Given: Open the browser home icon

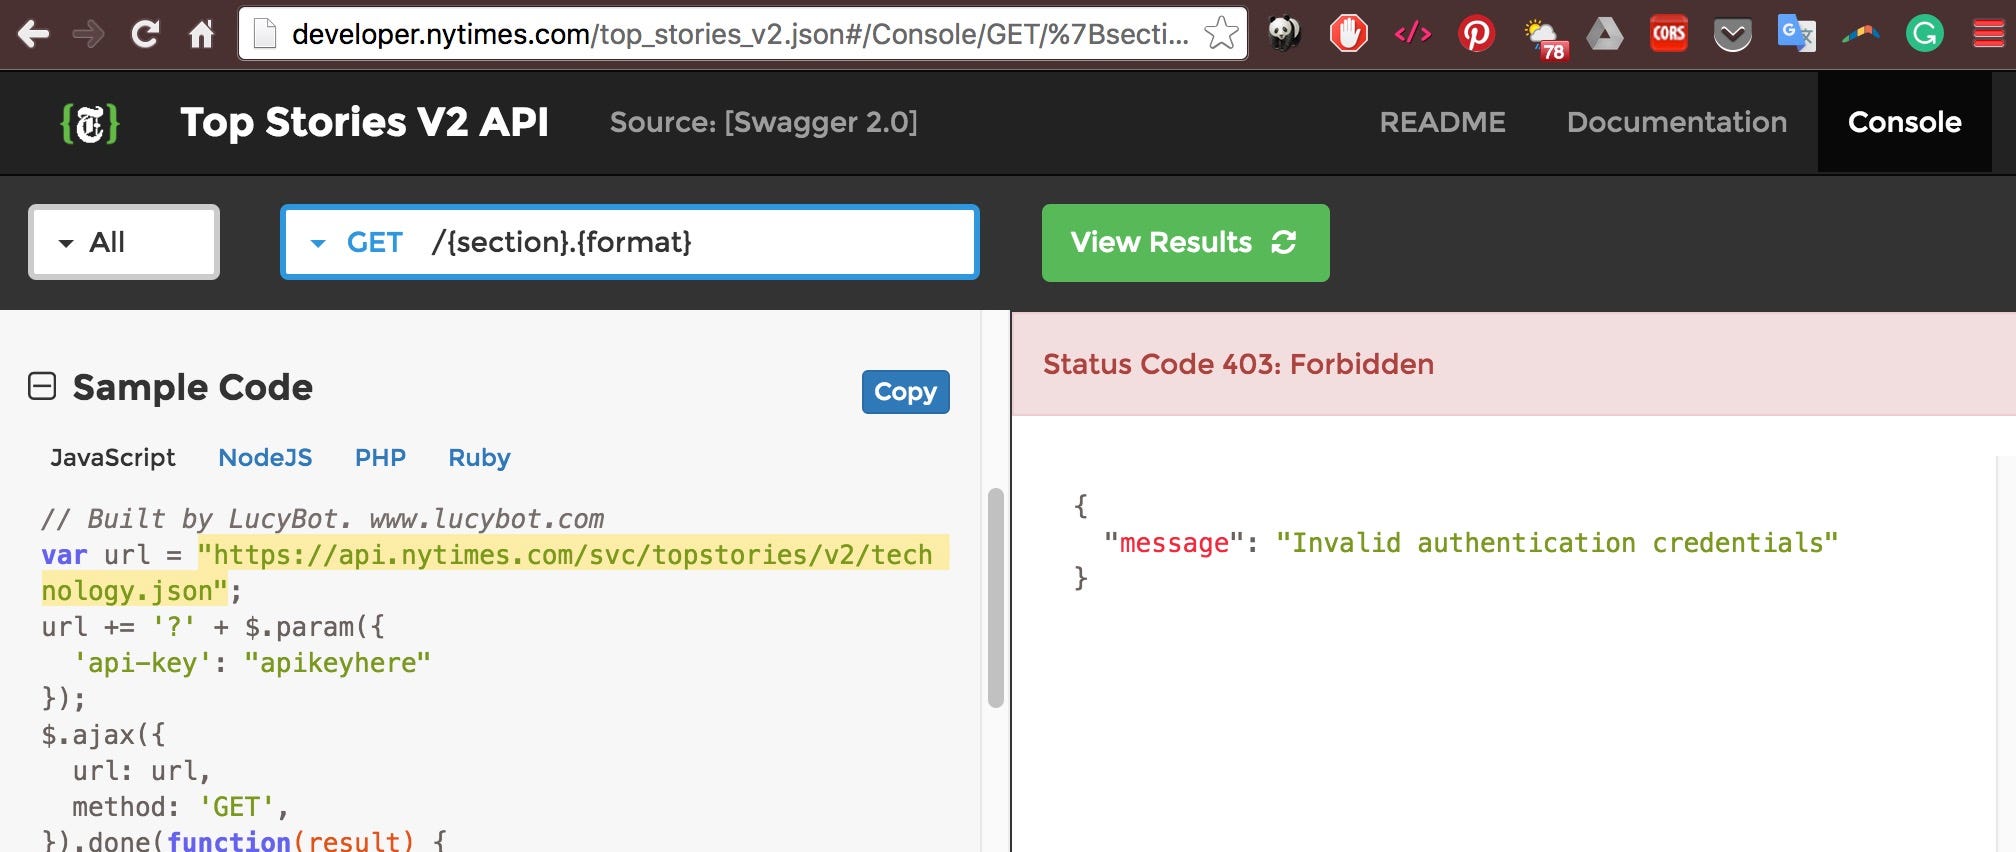Looking at the screenshot, I should (x=202, y=35).
